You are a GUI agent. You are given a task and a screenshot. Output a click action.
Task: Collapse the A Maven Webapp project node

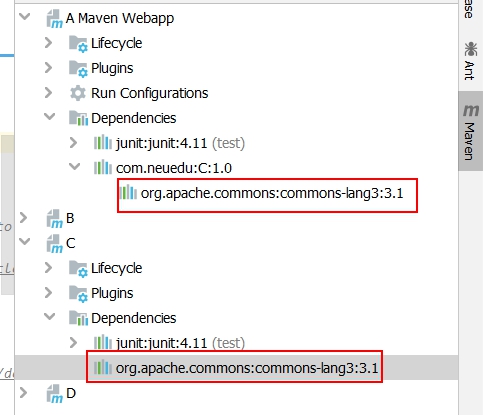point(25,17)
